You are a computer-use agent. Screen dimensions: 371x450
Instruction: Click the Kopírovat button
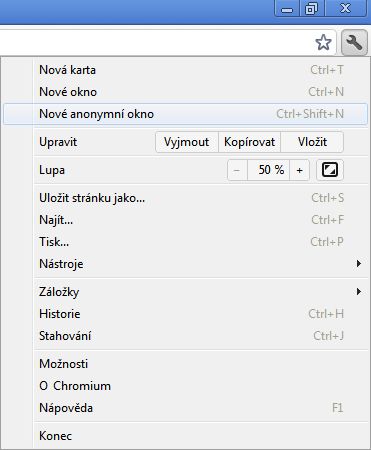tap(249, 142)
